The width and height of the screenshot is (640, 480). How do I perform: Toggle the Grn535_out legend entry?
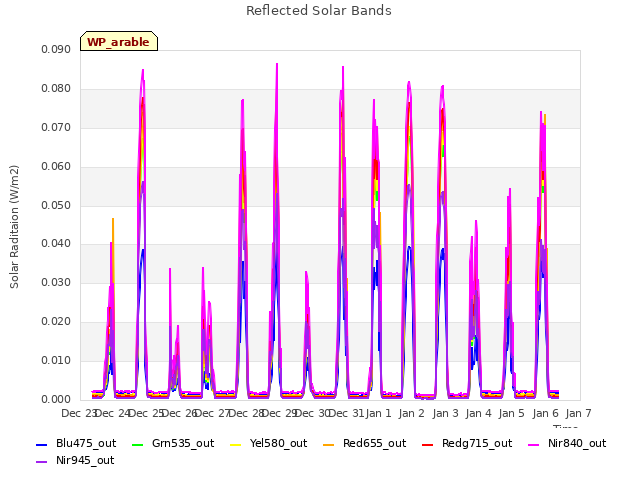pyautogui.click(x=173, y=443)
